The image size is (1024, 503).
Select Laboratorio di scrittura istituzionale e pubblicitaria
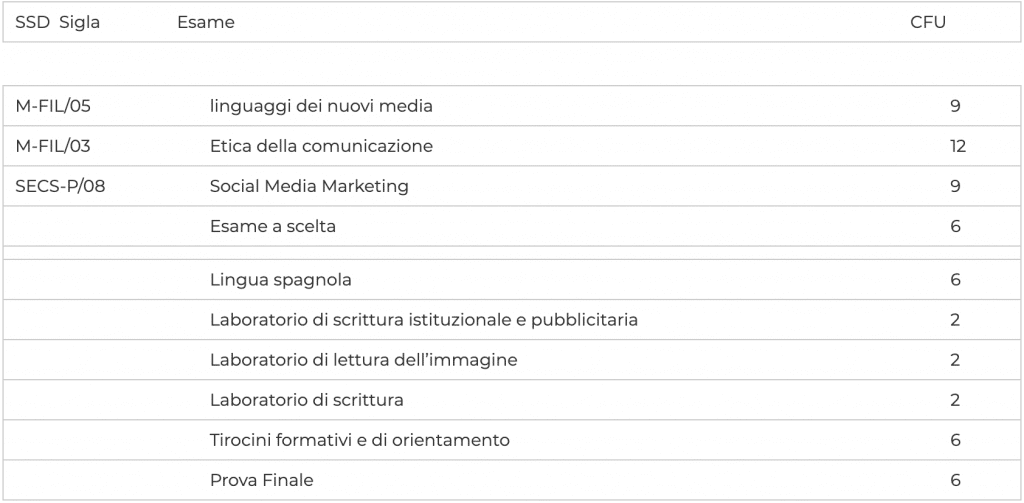424,320
